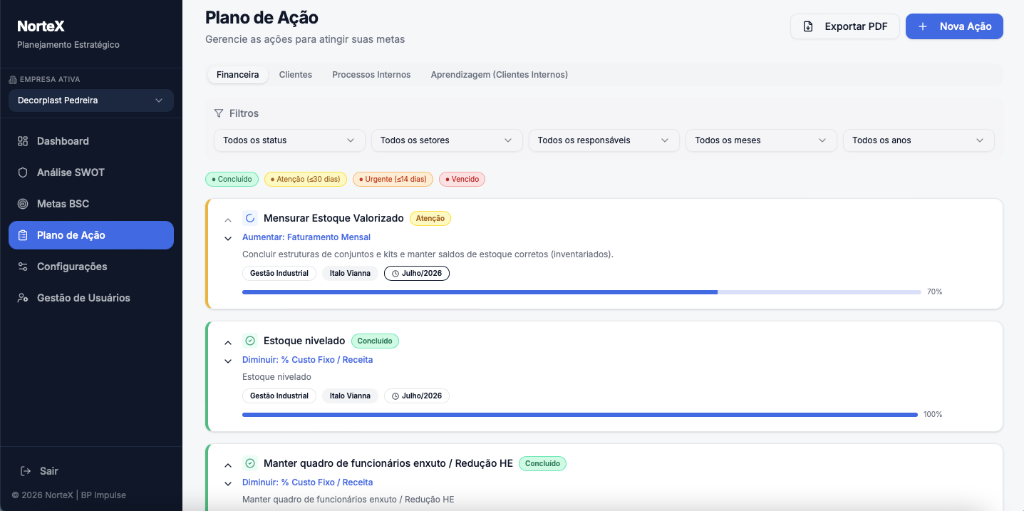Click the PDF file icon in Exportar PDF
This screenshot has height=511, width=1024.
tap(808, 27)
